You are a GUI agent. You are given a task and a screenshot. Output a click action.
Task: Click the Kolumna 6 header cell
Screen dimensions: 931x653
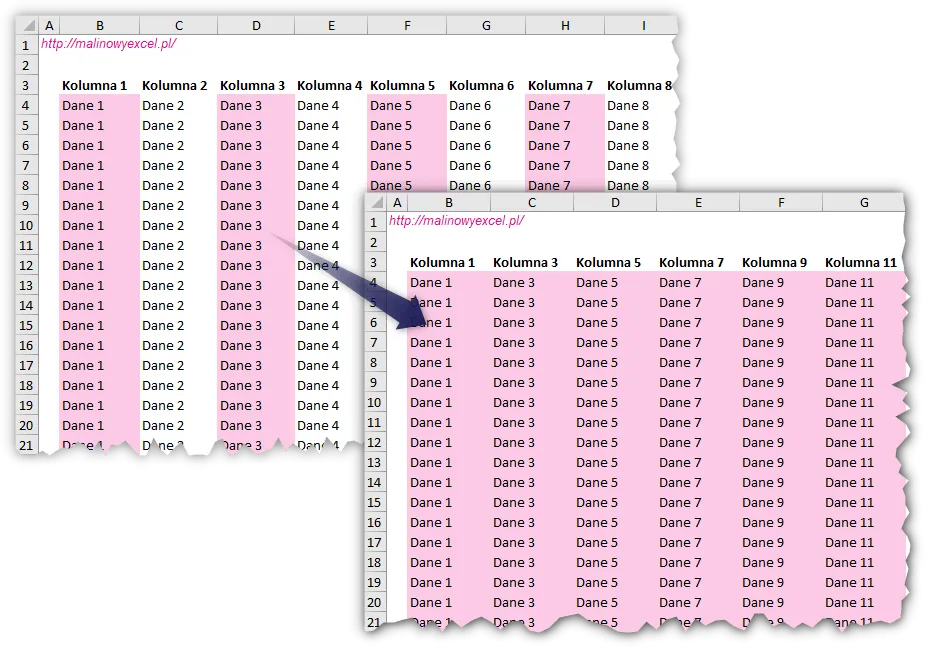(x=481, y=86)
